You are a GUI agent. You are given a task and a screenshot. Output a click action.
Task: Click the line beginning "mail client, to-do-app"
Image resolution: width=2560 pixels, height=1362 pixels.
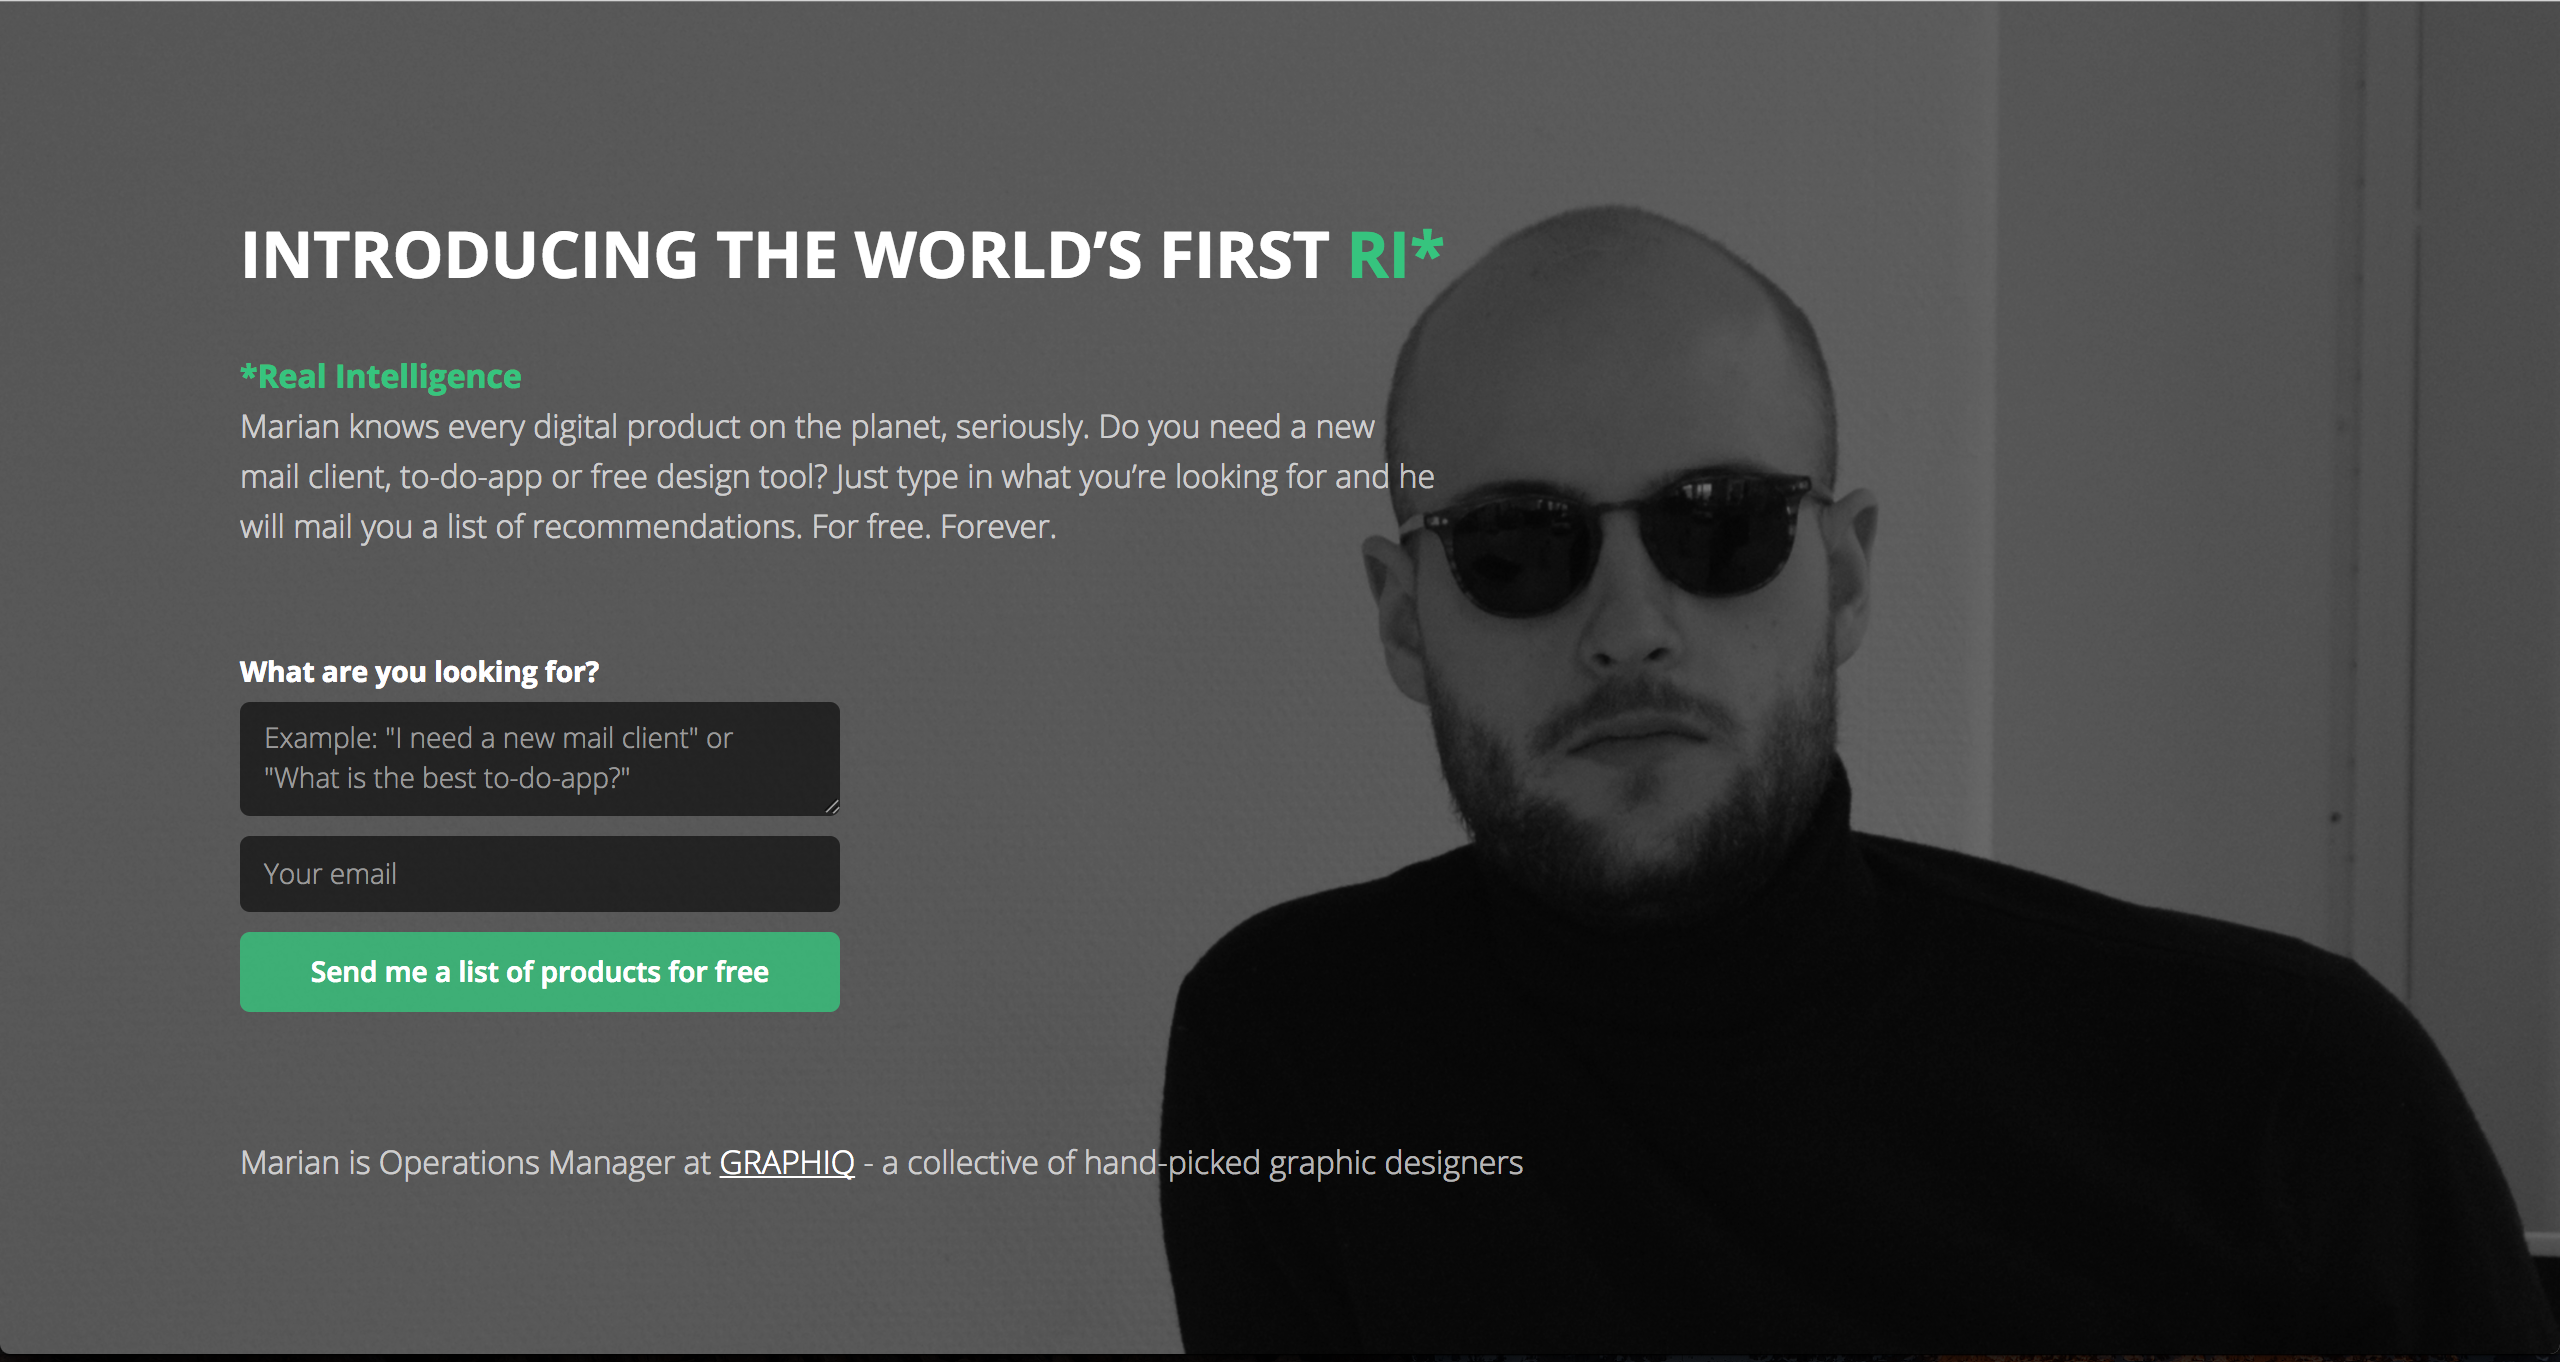[x=838, y=477]
